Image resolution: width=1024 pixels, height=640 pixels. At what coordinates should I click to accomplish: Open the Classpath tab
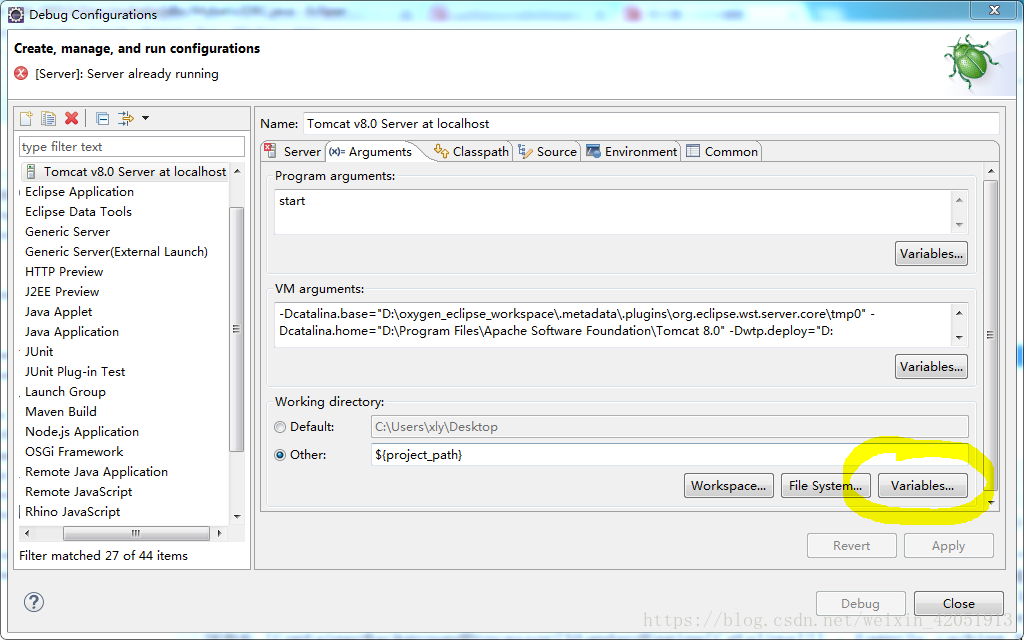click(x=472, y=152)
